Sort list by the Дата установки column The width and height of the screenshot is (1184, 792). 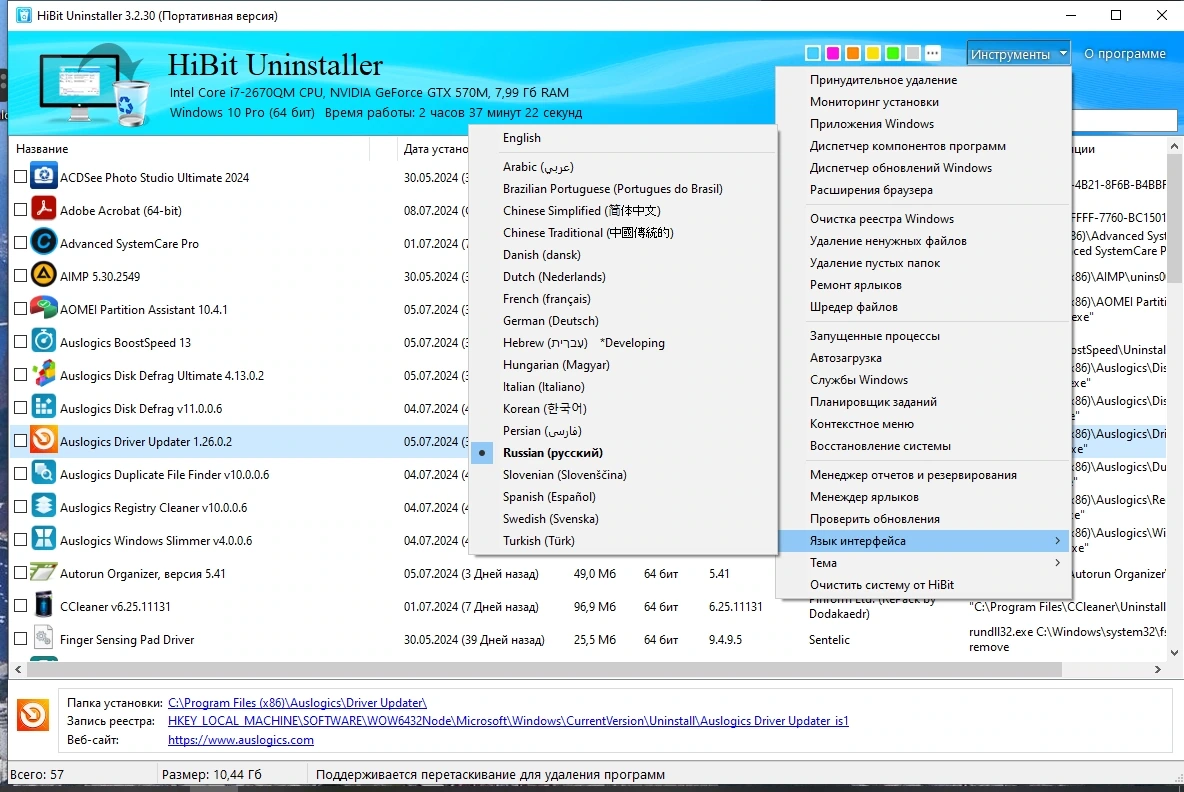click(x=434, y=149)
